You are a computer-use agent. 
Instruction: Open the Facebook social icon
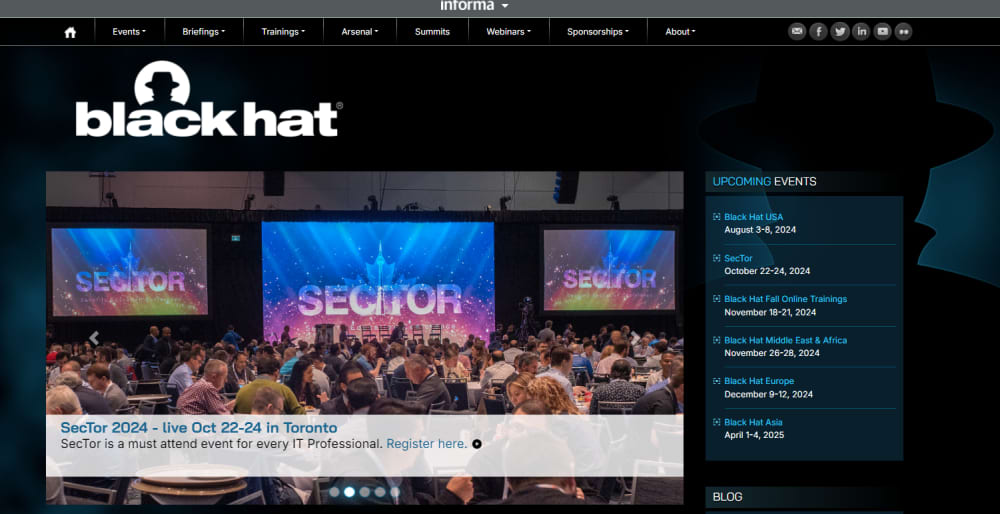click(818, 31)
